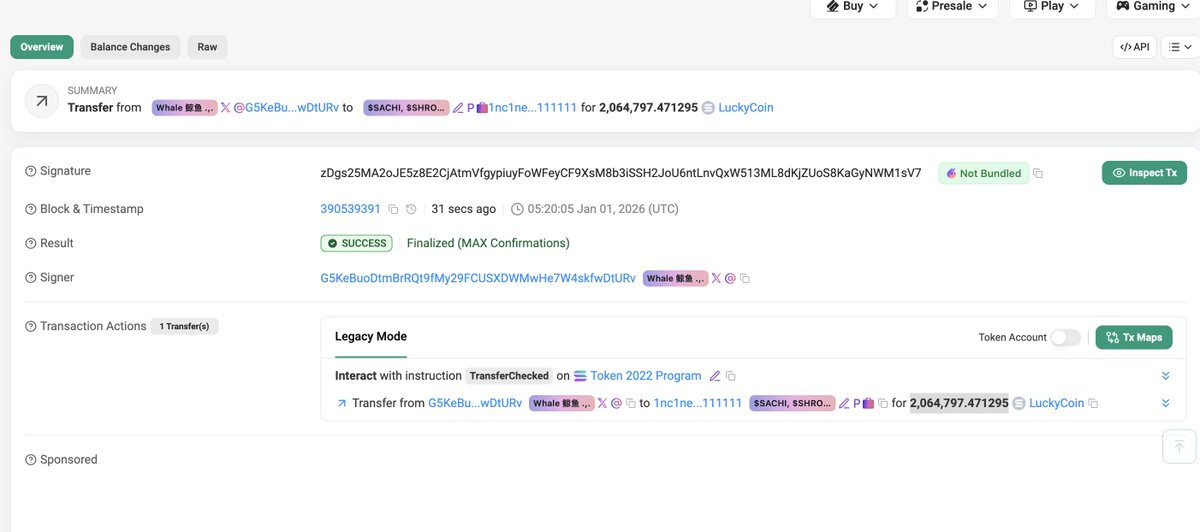Click the X (Twitter) icon on the Signer row
Screen dimensions: 1200x532
pos(716,278)
